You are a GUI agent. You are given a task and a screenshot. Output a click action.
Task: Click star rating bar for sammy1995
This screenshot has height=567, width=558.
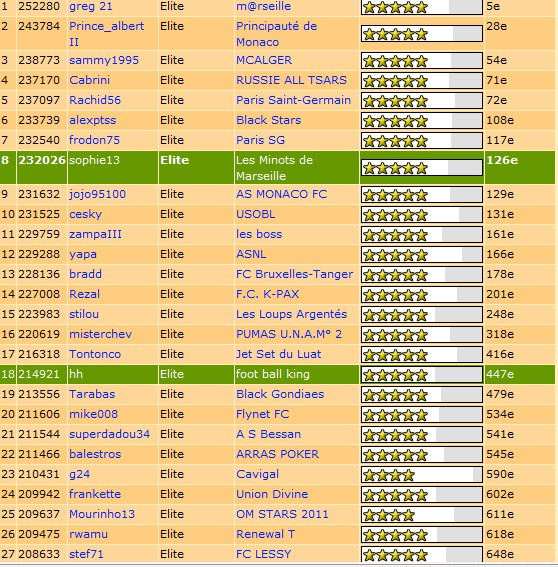click(x=422, y=61)
